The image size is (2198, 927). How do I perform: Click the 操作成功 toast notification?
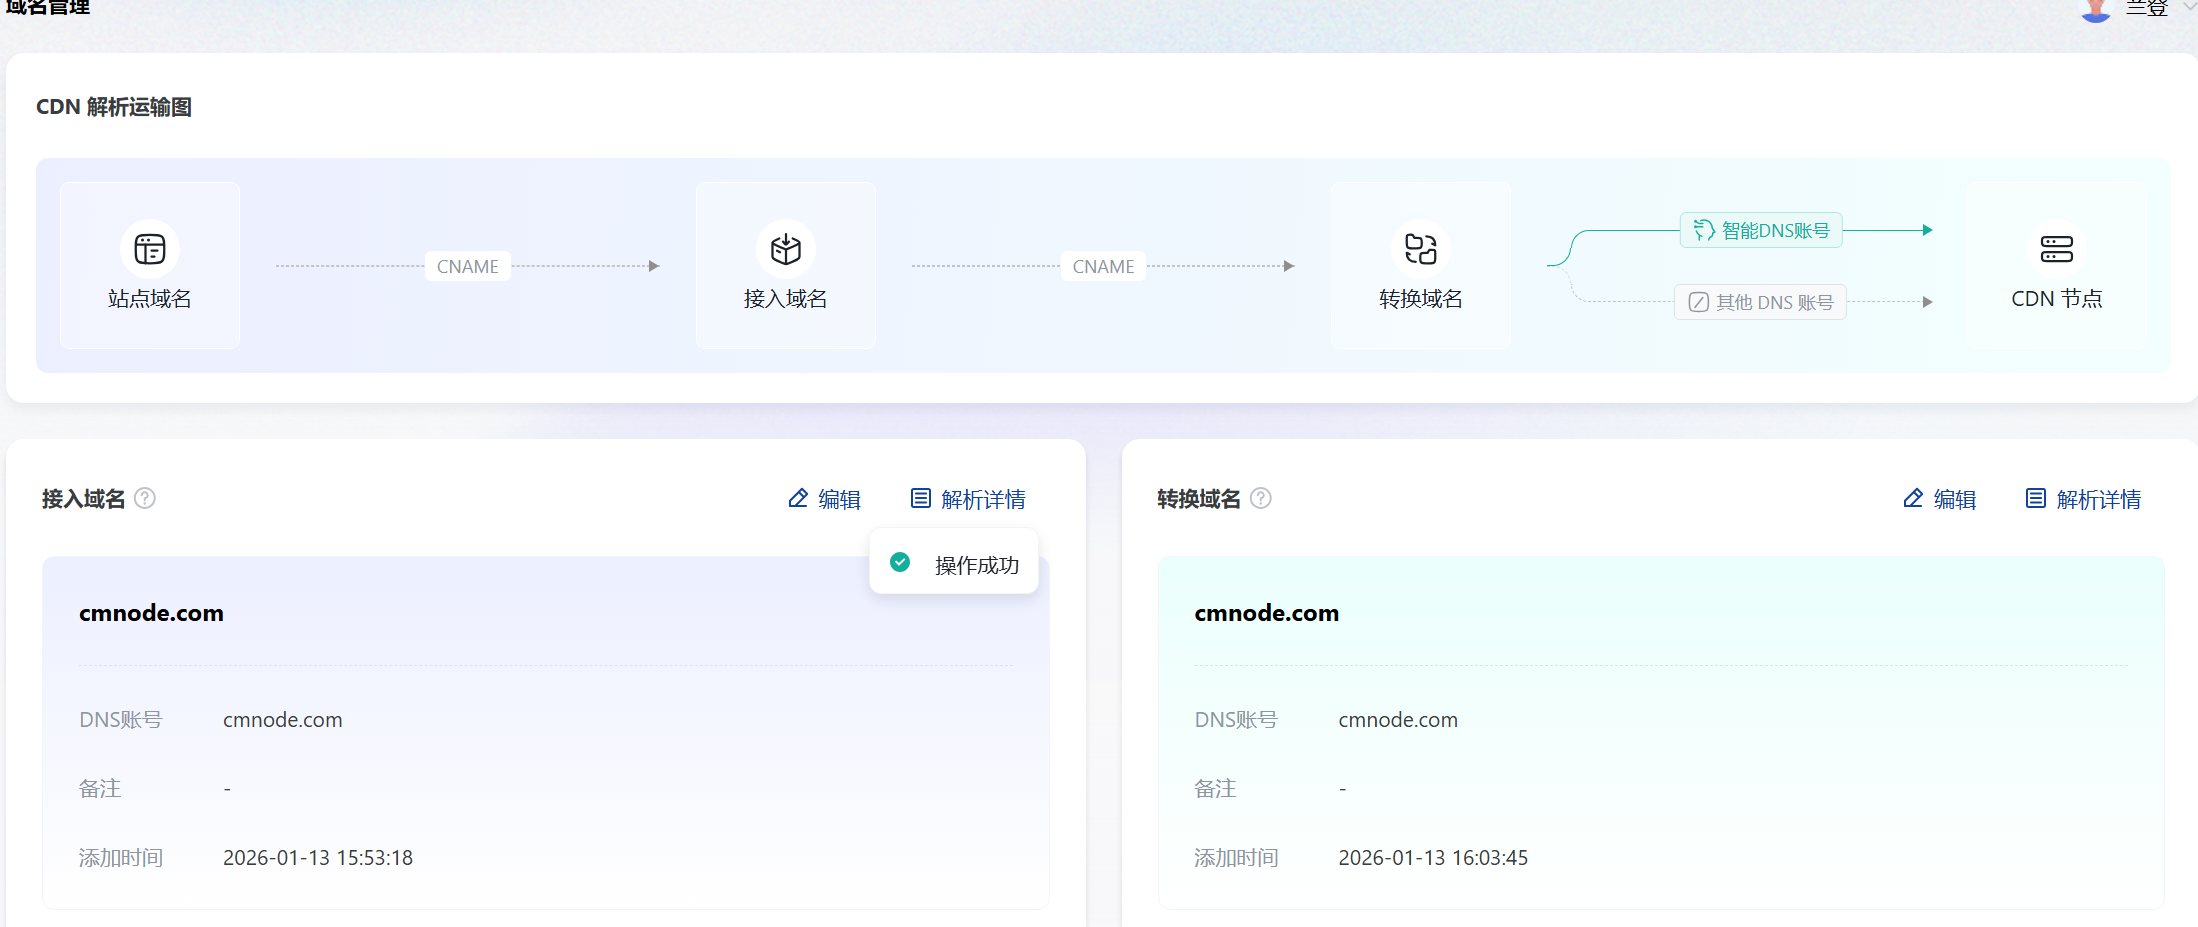pos(955,565)
